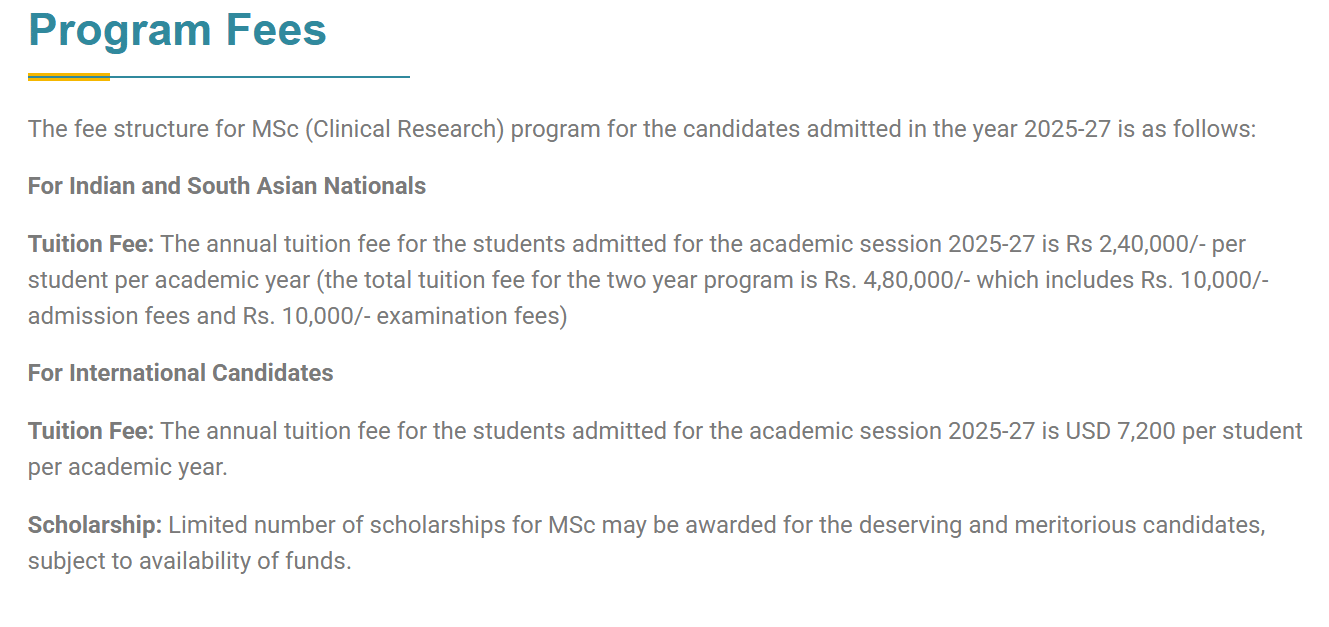This screenshot has width=1329, height=627.
Task: Click the bold Scholarship label
Action: click(x=94, y=525)
